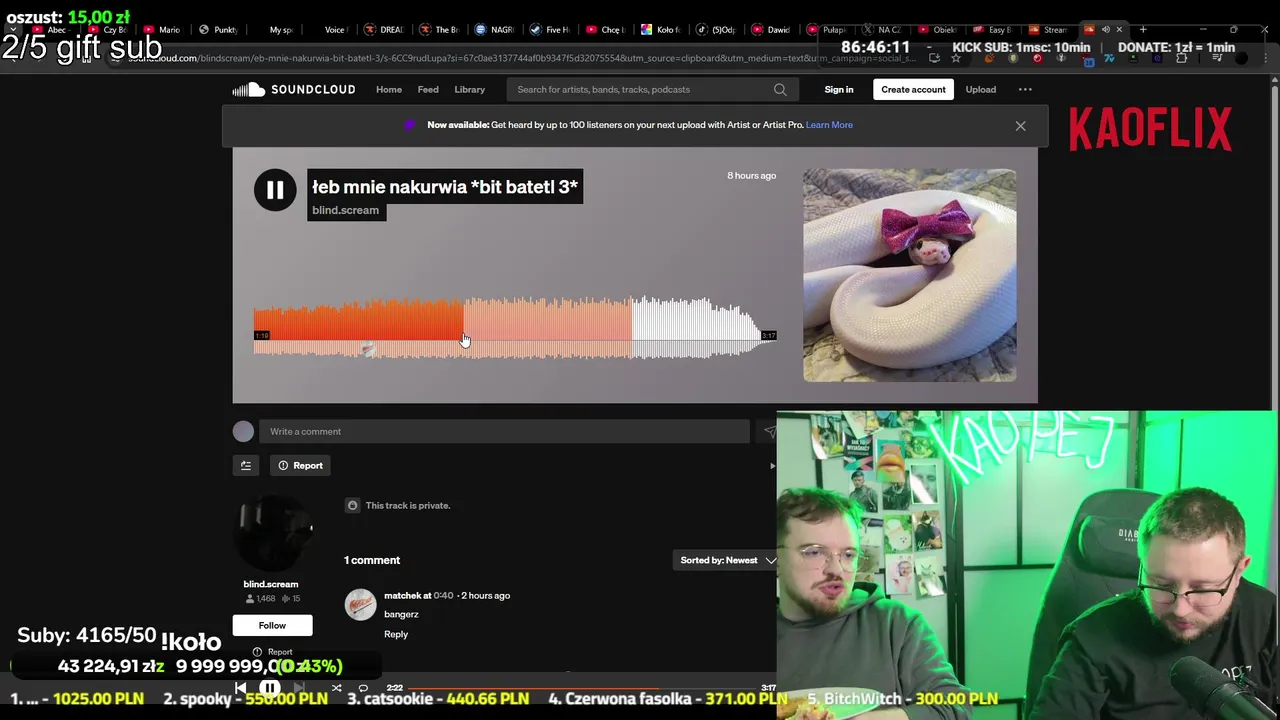This screenshot has height=720, width=1280.
Task: Jump to the 0:40 comment timestamp
Action: click(x=443, y=596)
